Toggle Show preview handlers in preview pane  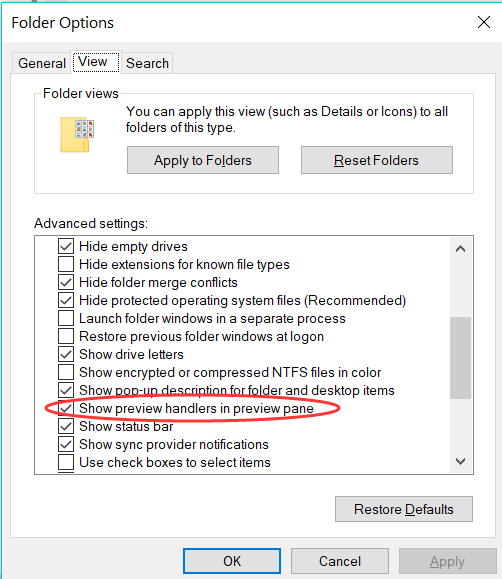click(x=66, y=408)
